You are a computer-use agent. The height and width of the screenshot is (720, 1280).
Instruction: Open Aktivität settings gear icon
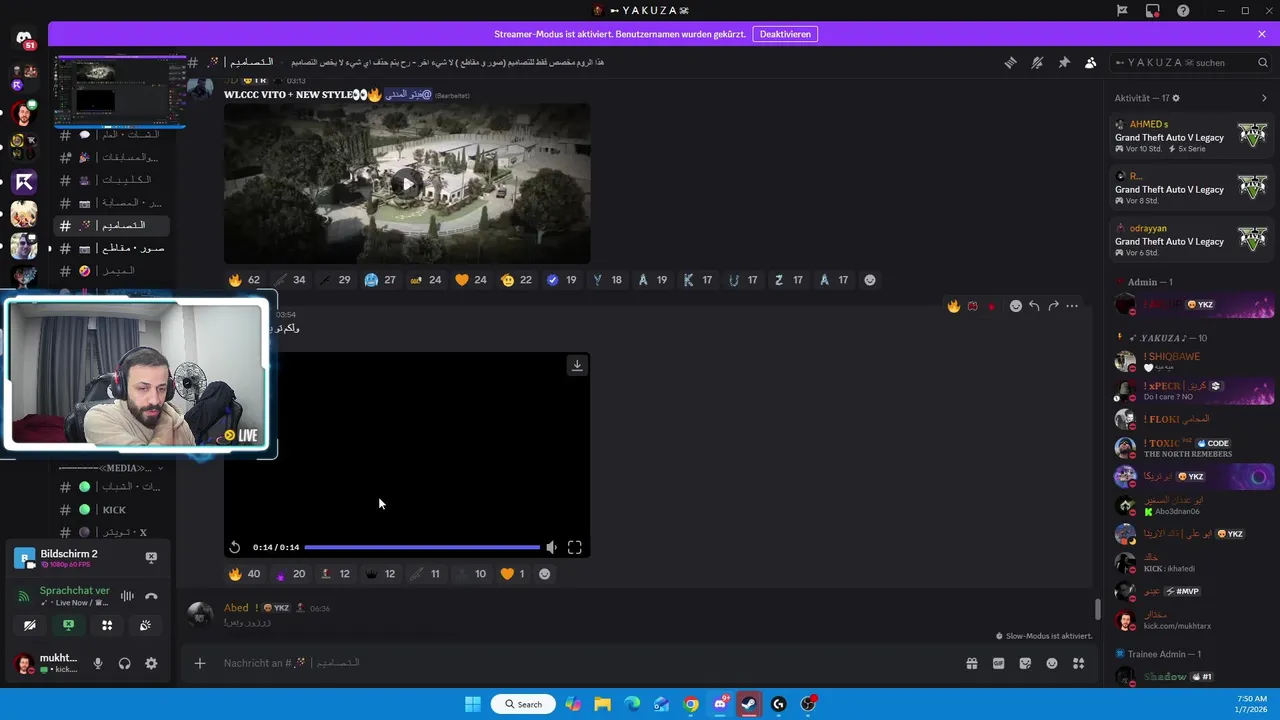coord(1176,98)
